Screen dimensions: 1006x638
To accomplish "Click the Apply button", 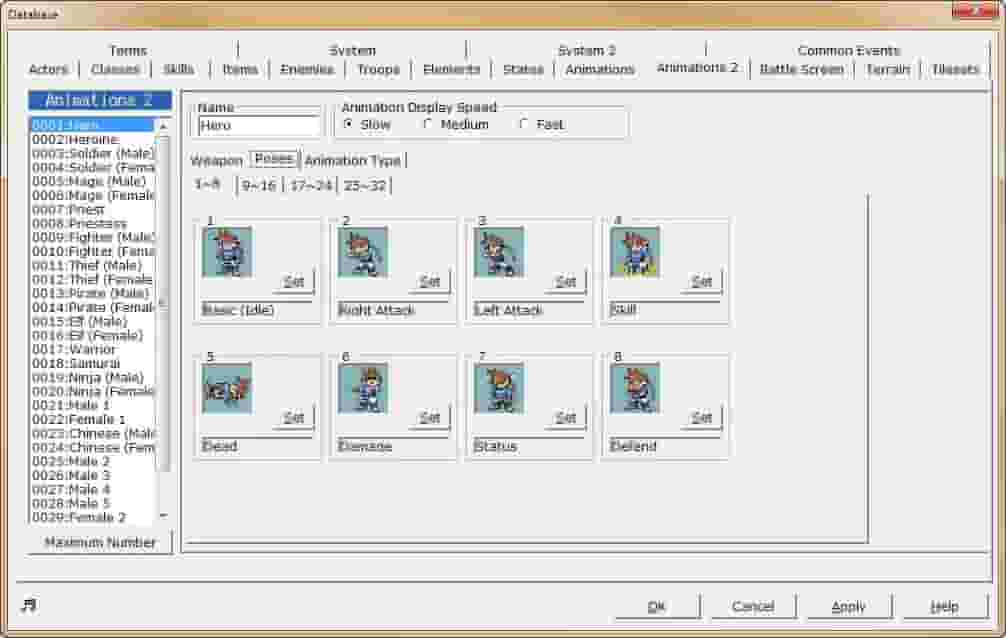I will pos(846,607).
